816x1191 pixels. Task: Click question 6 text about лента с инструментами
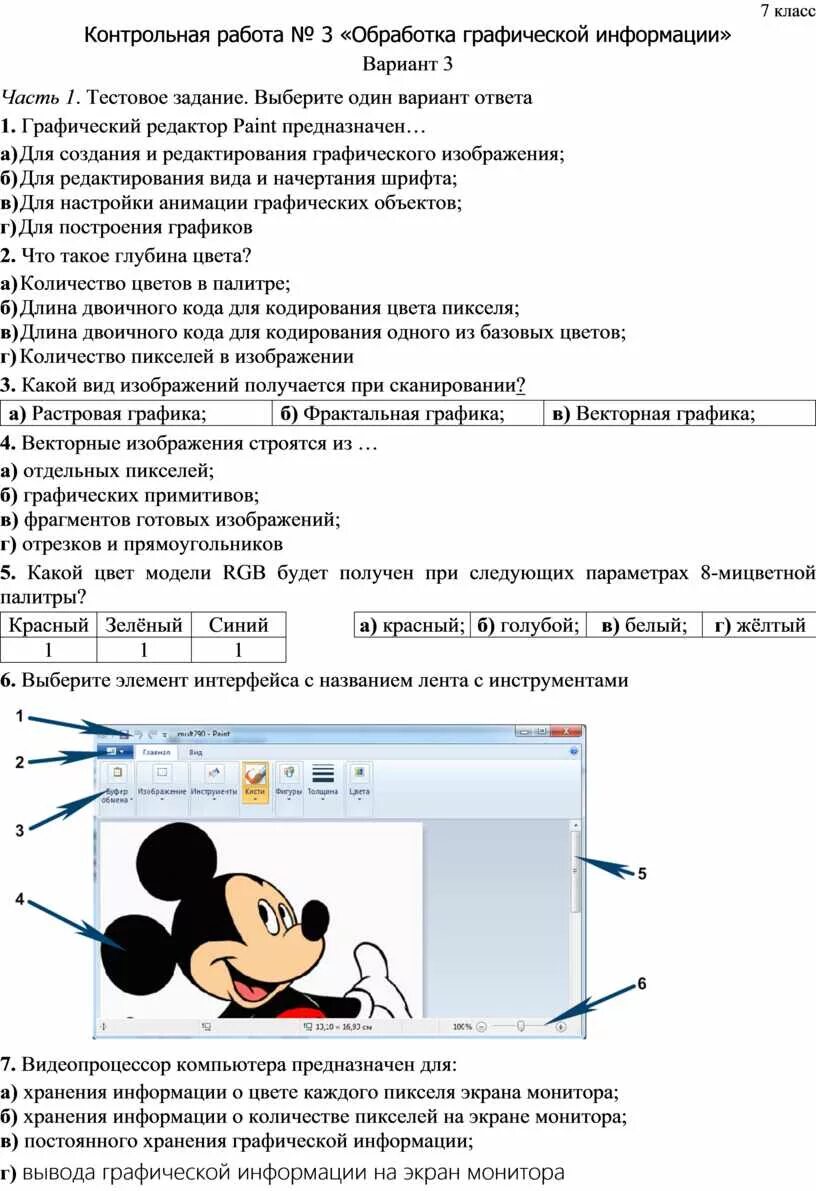tap(315, 681)
